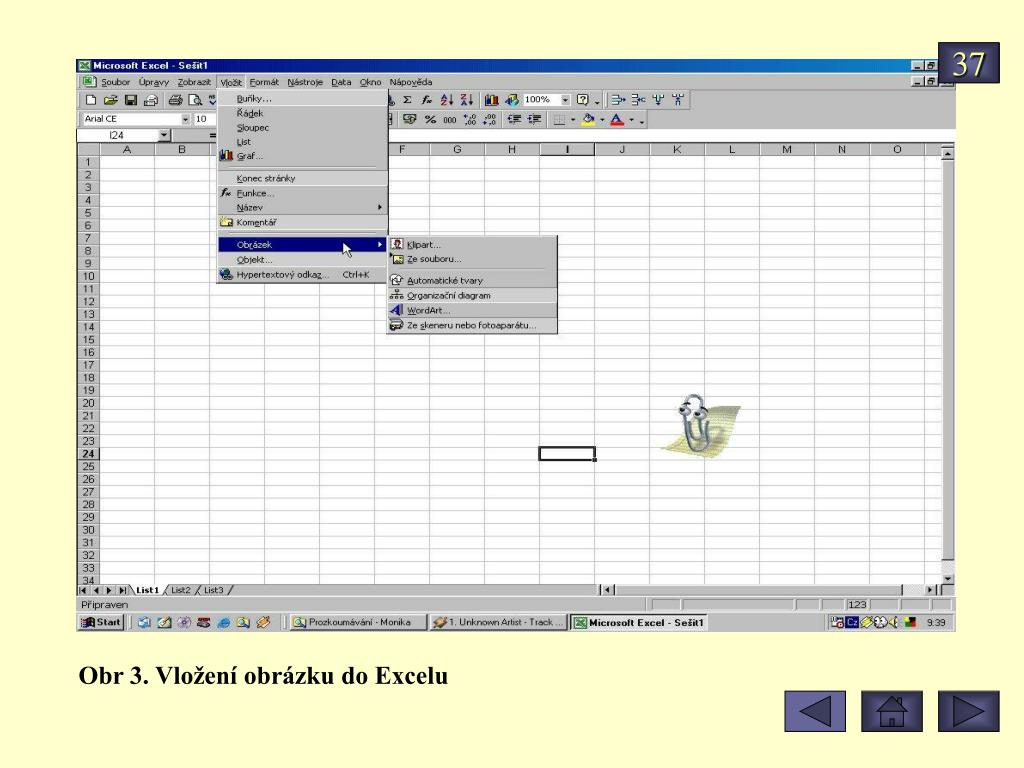
Task: Click the Print Preview icon
Action: 195,100
